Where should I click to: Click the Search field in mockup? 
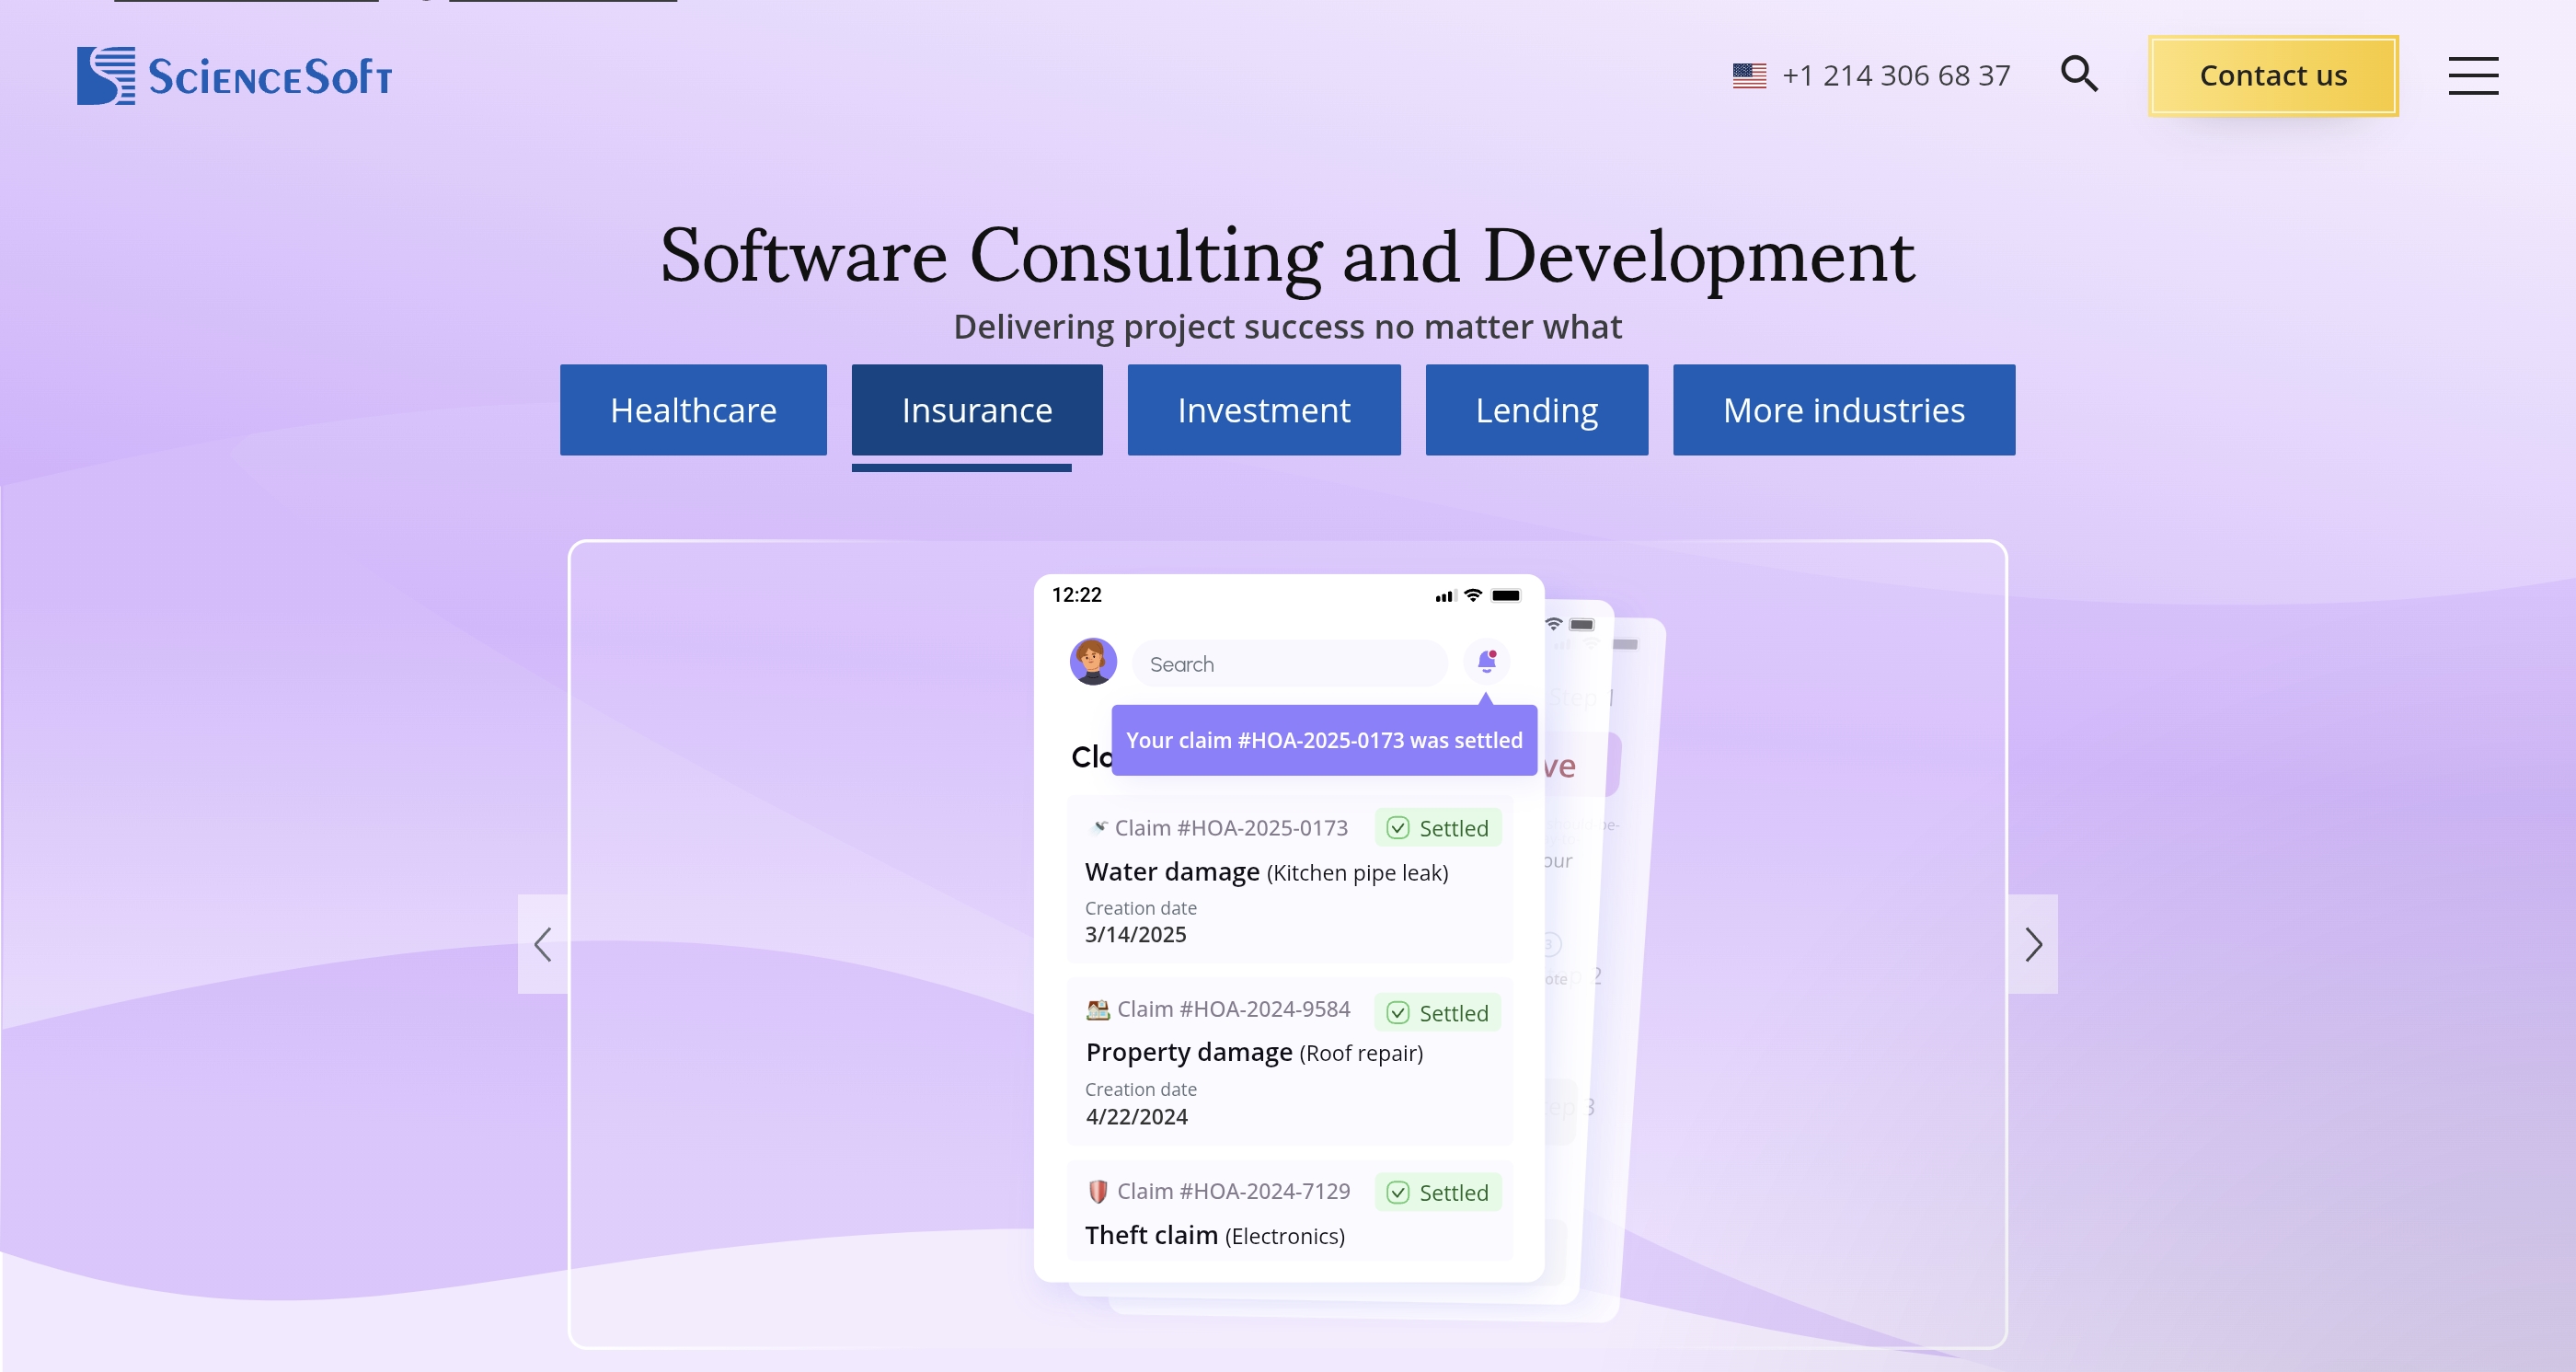tap(1290, 664)
